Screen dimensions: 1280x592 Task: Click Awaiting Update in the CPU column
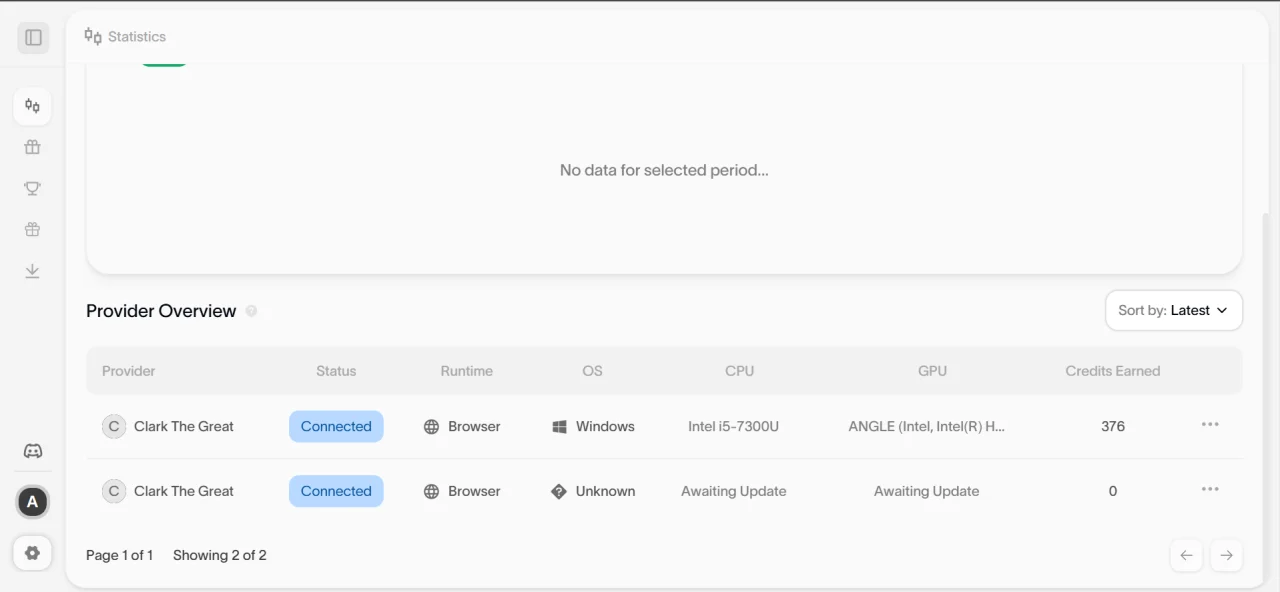[734, 491]
